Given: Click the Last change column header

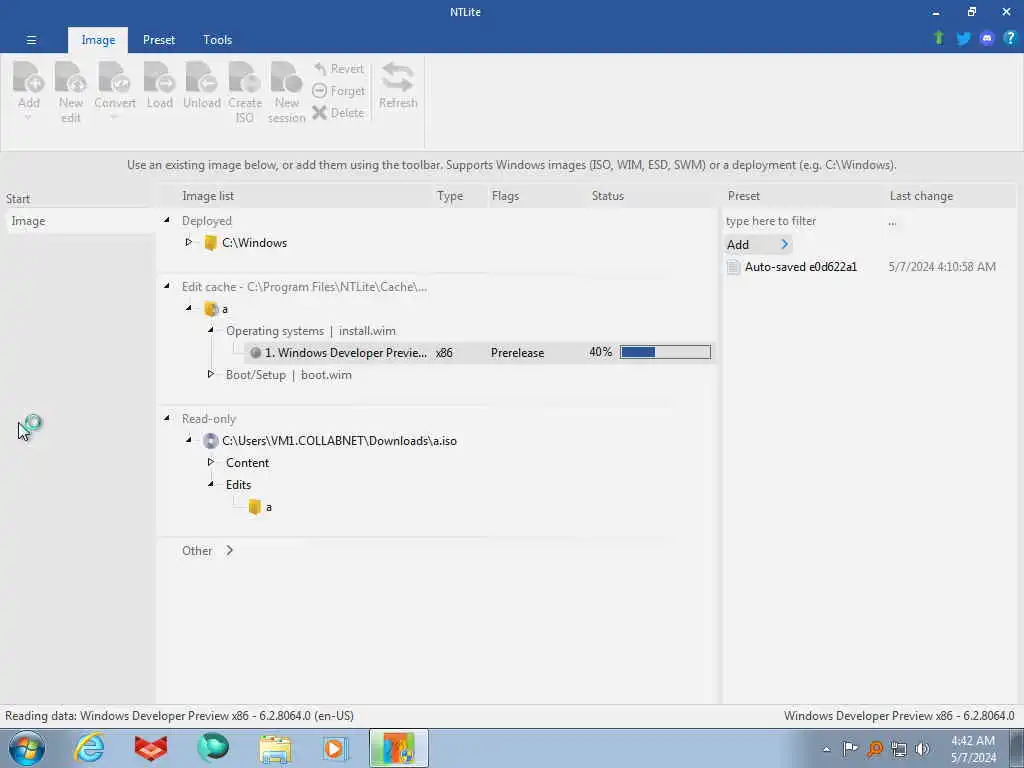Looking at the screenshot, I should click(x=921, y=196).
